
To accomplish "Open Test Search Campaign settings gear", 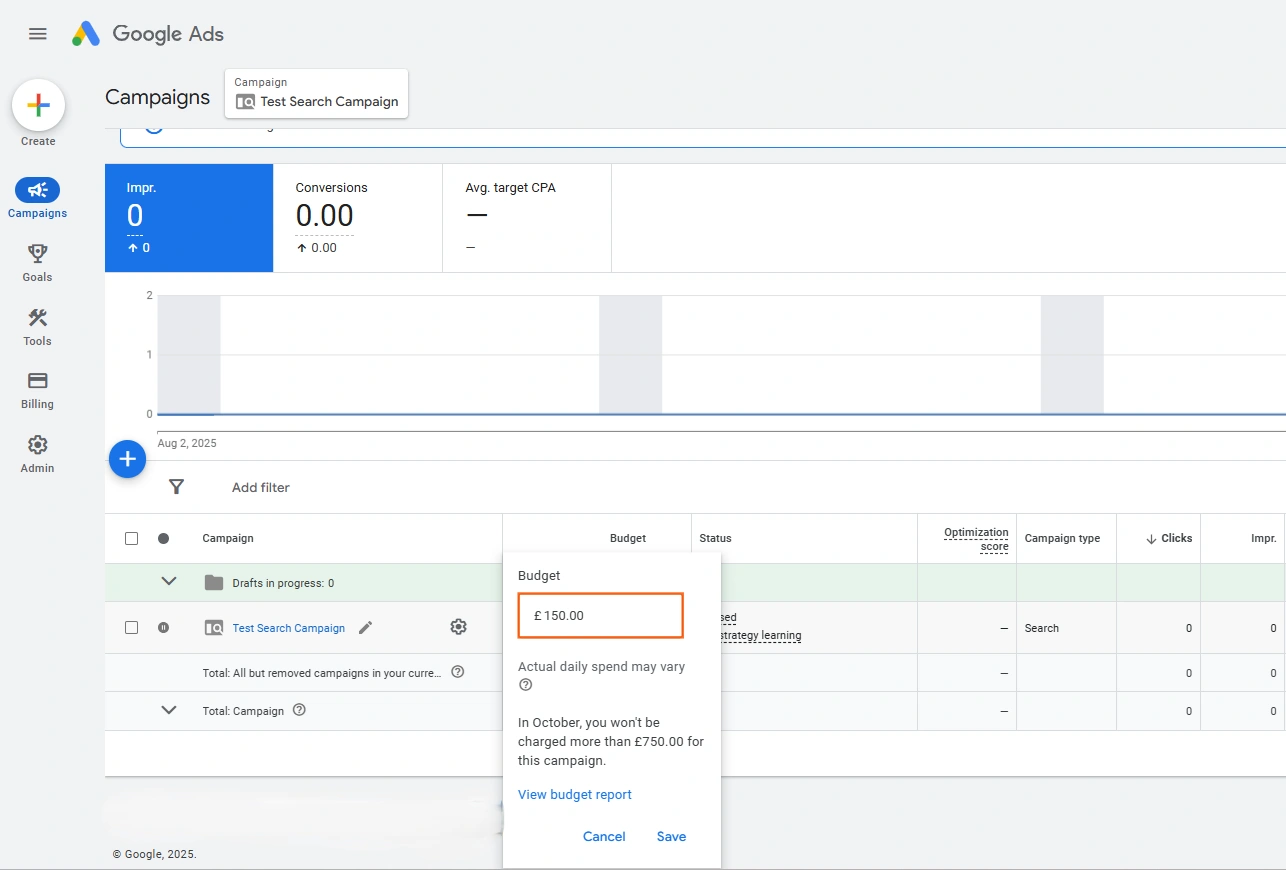I will tap(458, 627).
